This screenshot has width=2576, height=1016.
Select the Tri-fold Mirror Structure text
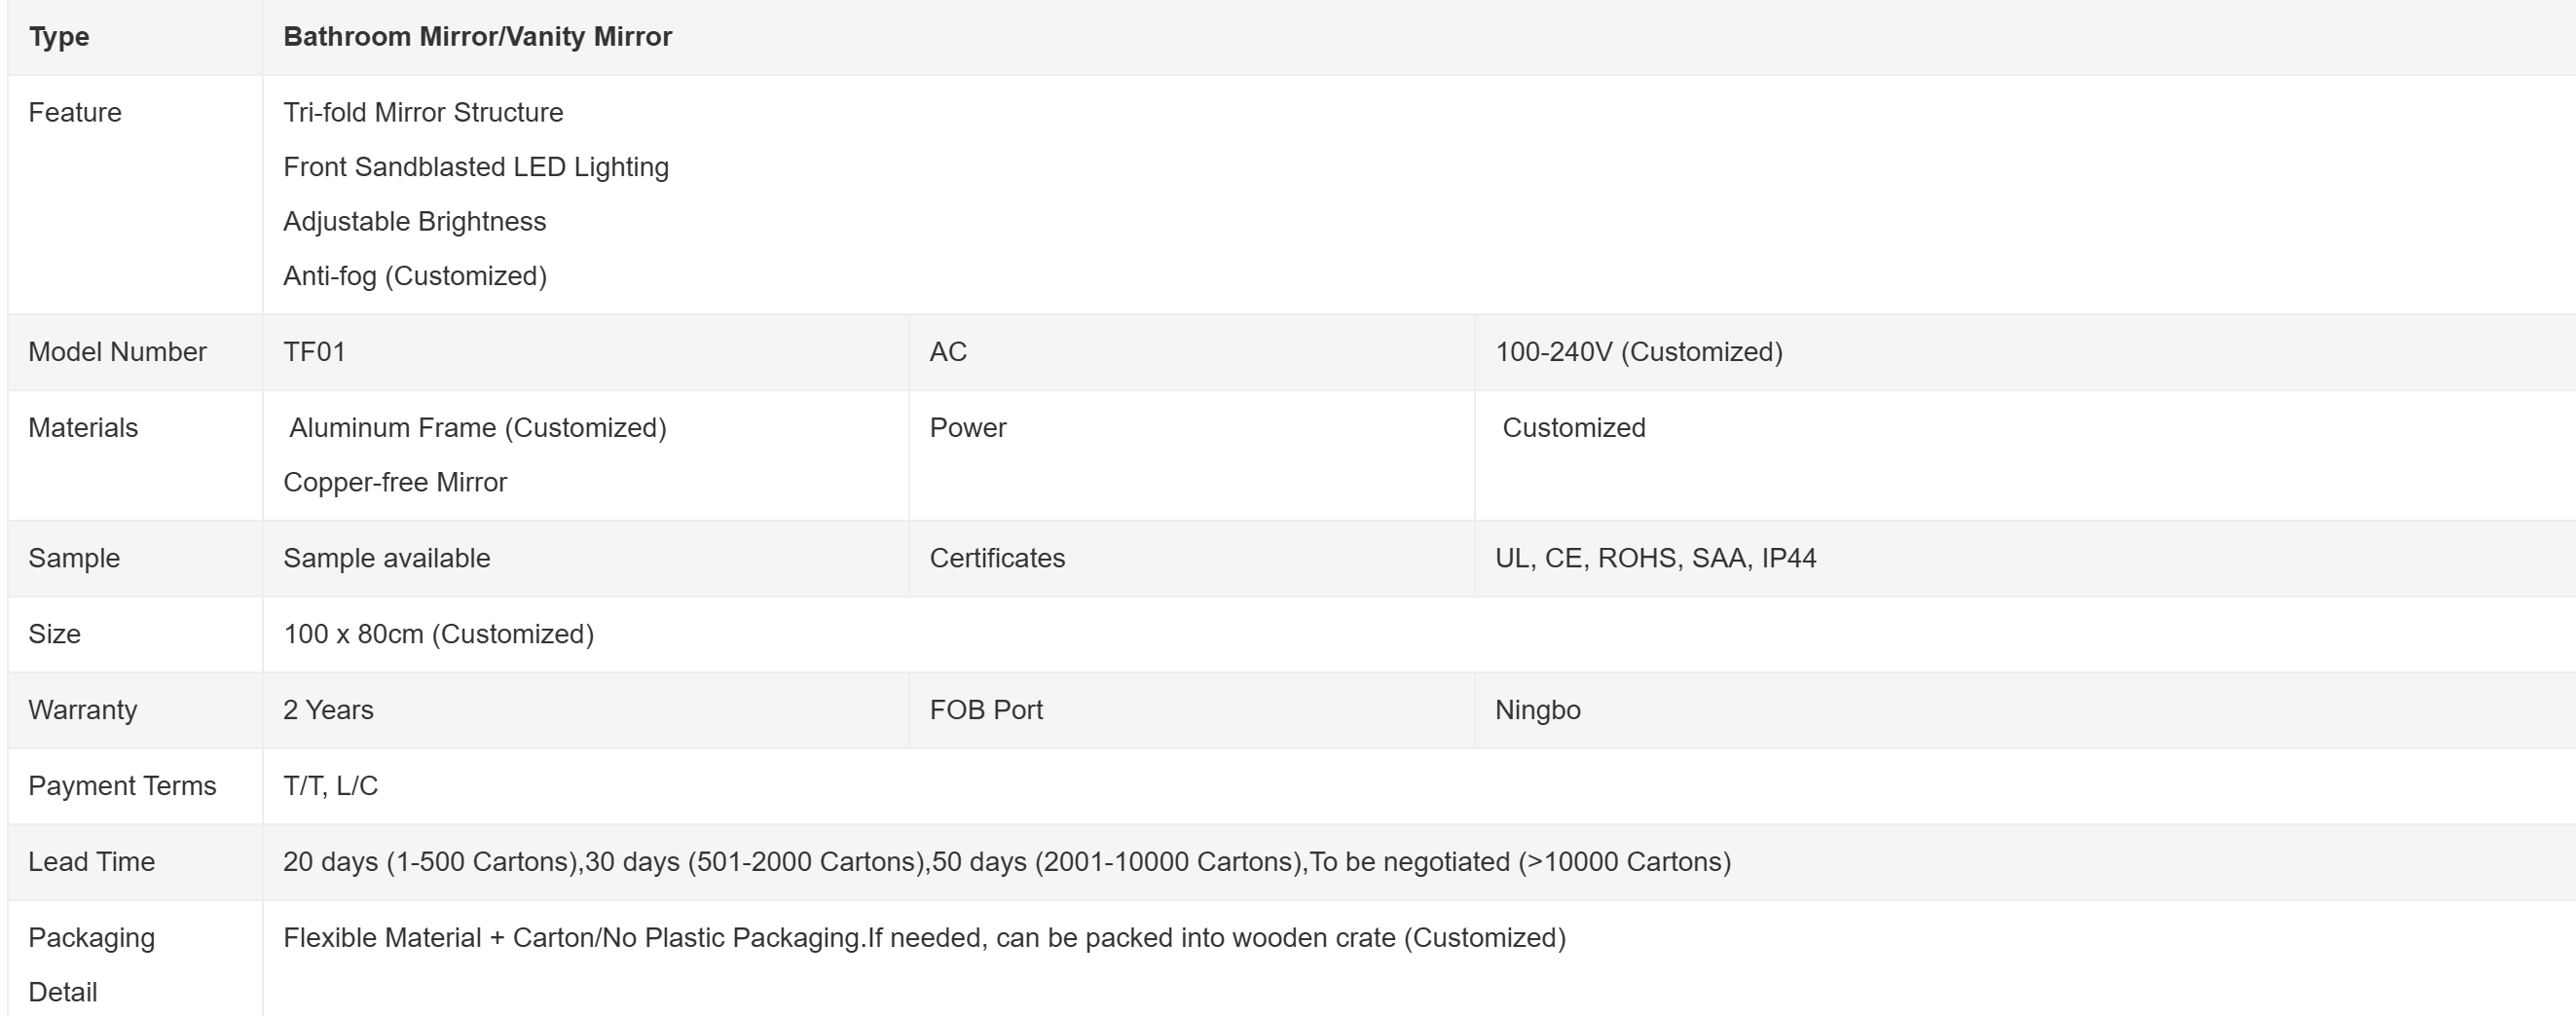423,112
